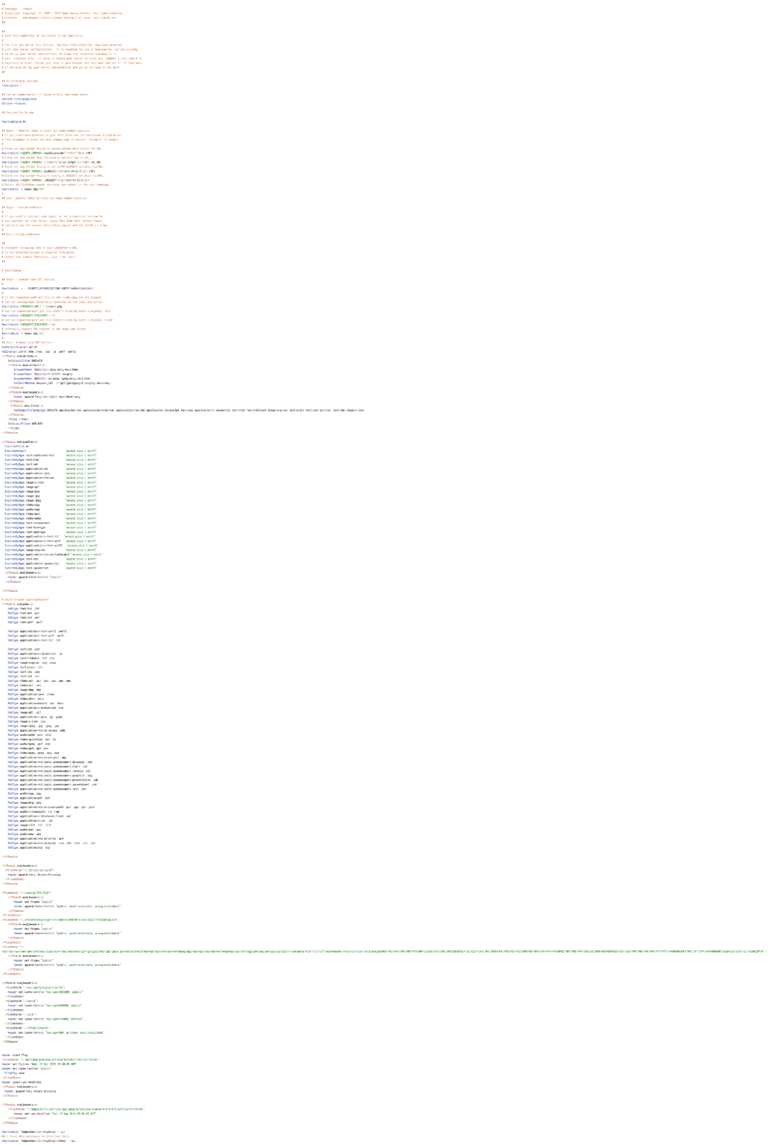Click the '<IfModule mod_expires.c>' opening tag
768x1145 pixels.
point(20,442)
